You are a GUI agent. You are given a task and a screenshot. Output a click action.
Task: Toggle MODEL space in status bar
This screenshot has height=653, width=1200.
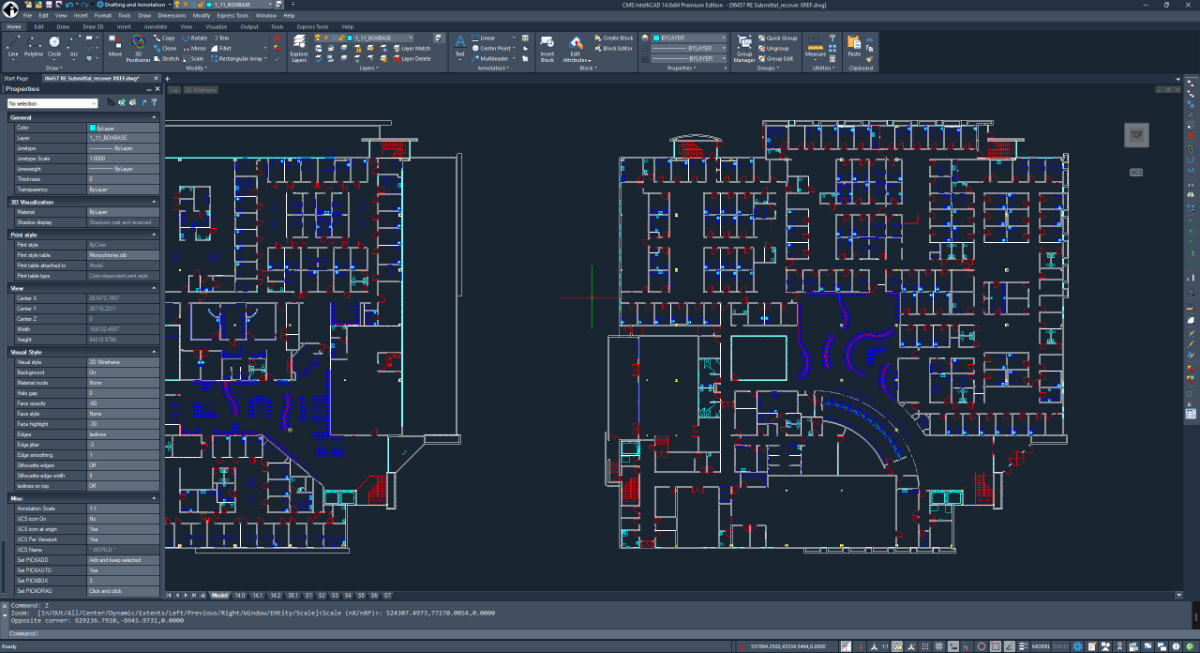coord(1040,646)
